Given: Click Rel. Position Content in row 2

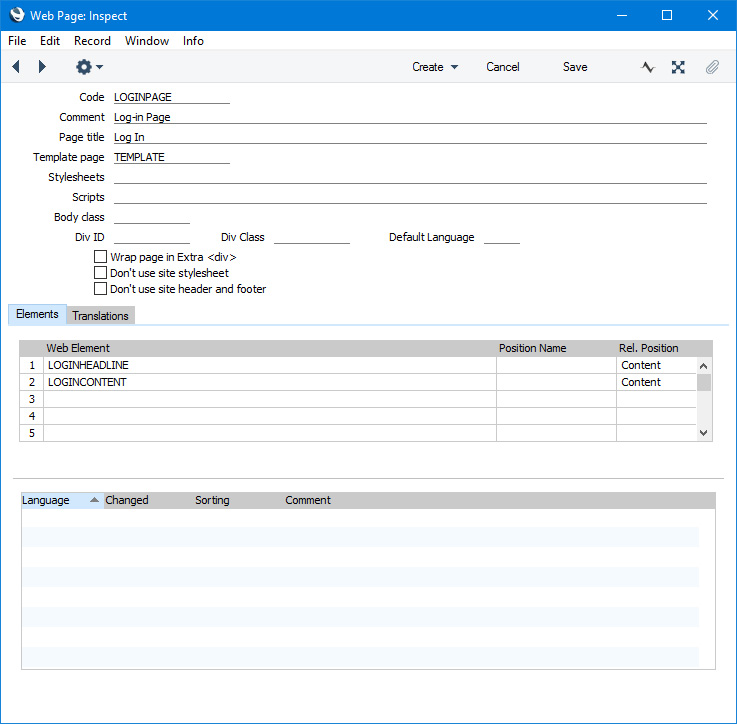Looking at the screenshot, I should (x=656, y=382).
